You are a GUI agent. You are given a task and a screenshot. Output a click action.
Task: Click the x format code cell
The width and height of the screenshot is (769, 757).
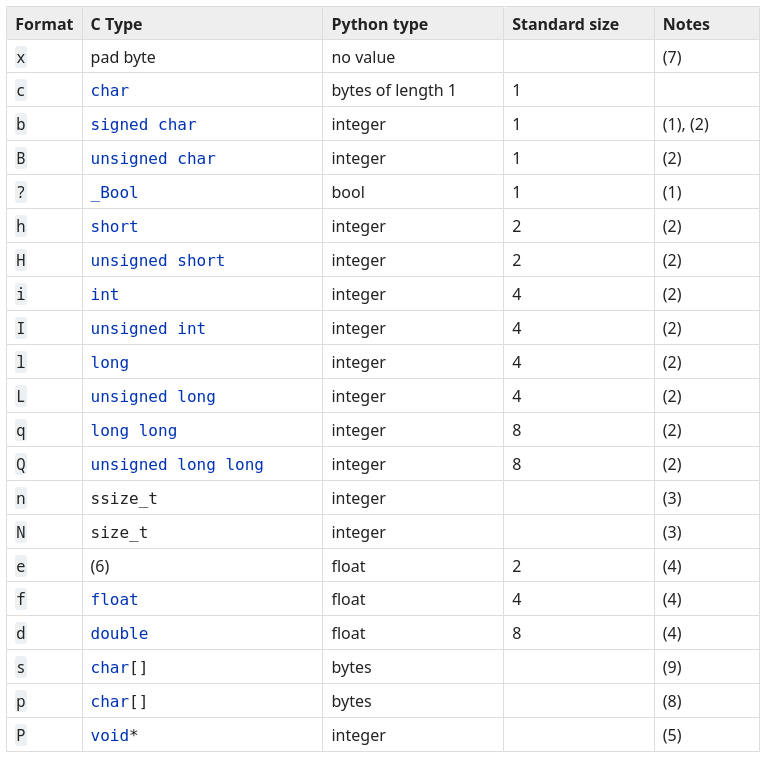coord(21,58)
